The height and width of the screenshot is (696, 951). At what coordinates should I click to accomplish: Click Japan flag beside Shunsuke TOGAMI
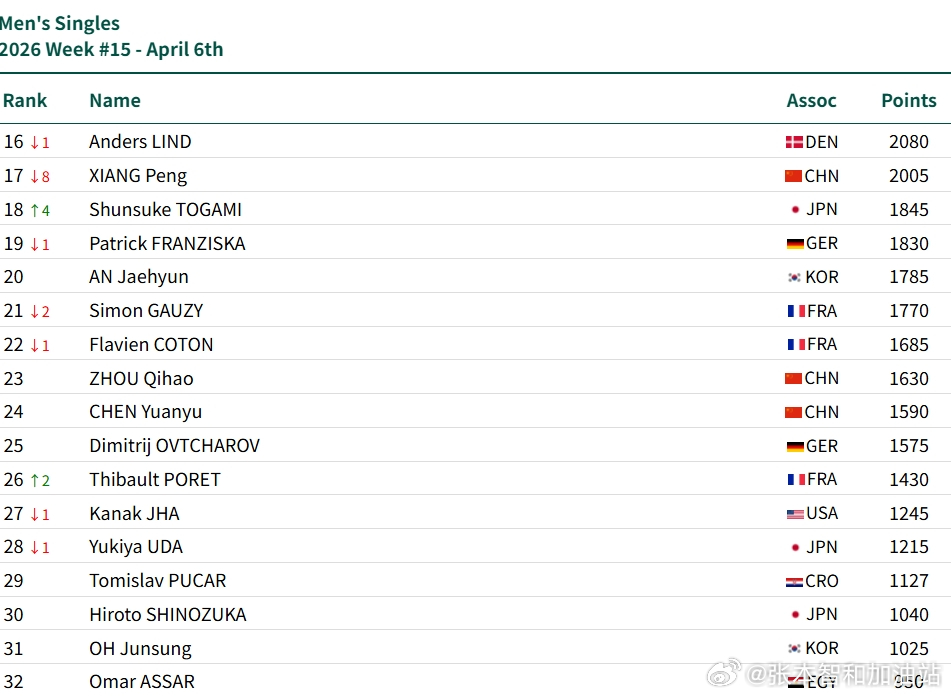[795, 210]
